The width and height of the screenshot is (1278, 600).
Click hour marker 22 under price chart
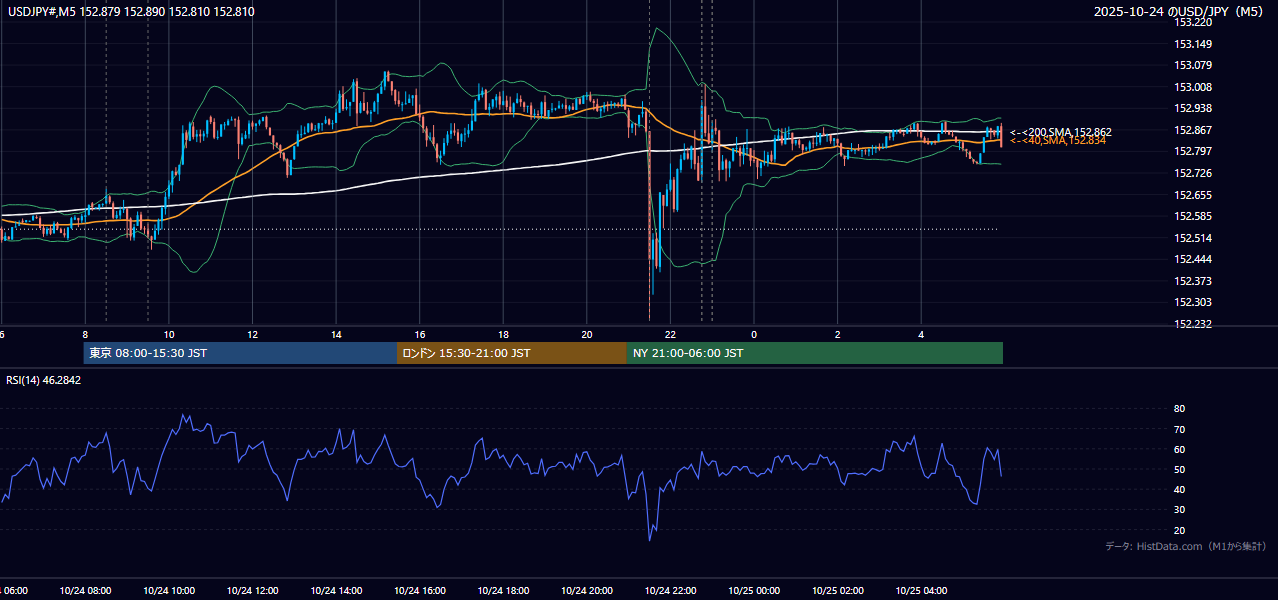(x=670, y=335)
